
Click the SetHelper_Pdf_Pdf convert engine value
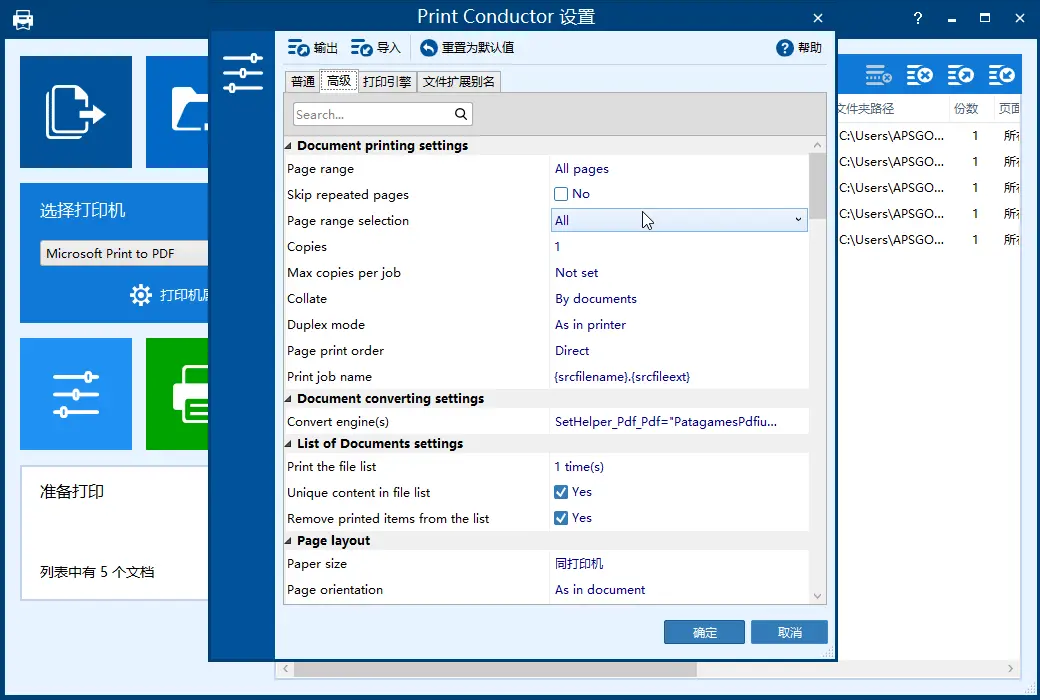[x=666, y=421]
